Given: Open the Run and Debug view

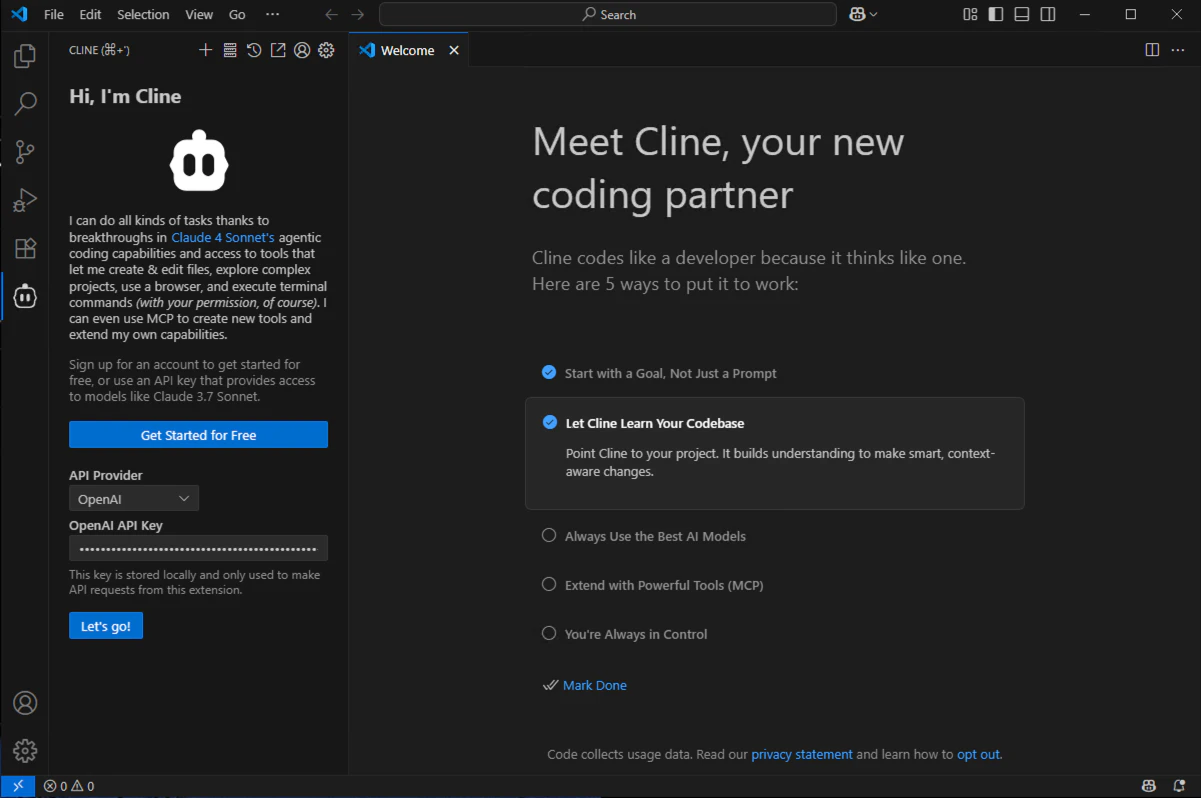Looking at the screenshot, I should point(25,200).
